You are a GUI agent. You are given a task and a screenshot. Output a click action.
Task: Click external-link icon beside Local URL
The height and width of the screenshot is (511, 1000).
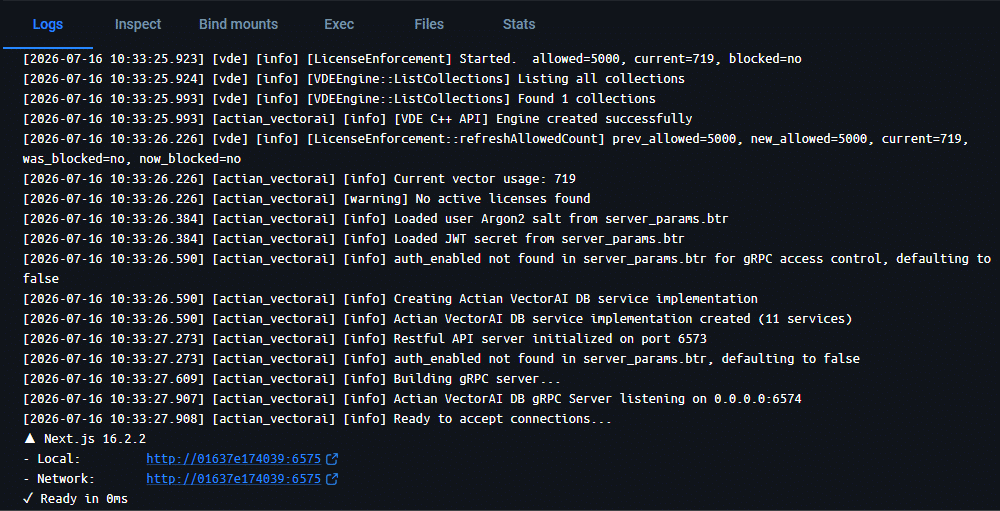click(x=332, y=459)
